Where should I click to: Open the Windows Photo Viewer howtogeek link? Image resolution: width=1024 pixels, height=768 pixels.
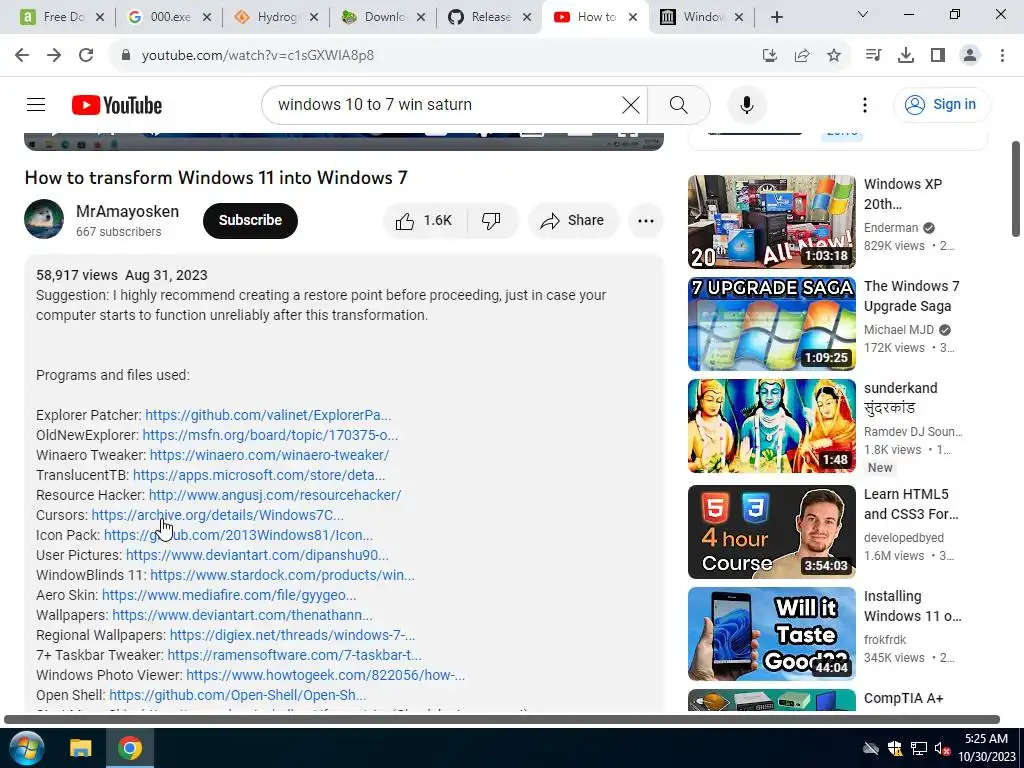(x=325, y=675)
